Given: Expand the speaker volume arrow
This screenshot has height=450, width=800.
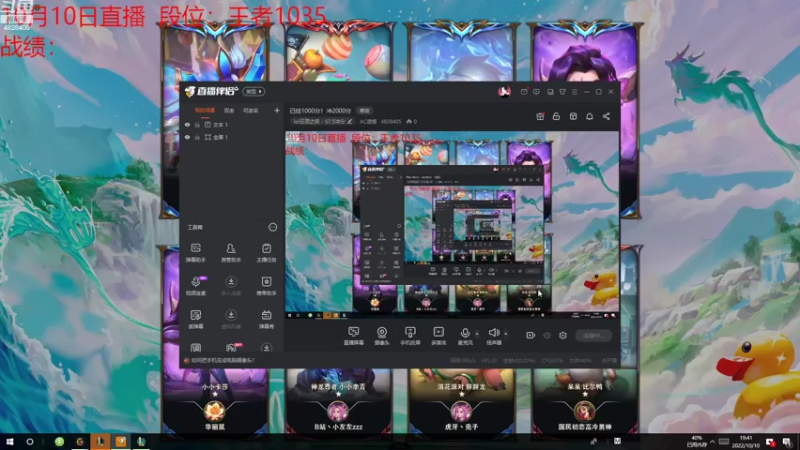Looking at the screenshot, I should 506,334.
